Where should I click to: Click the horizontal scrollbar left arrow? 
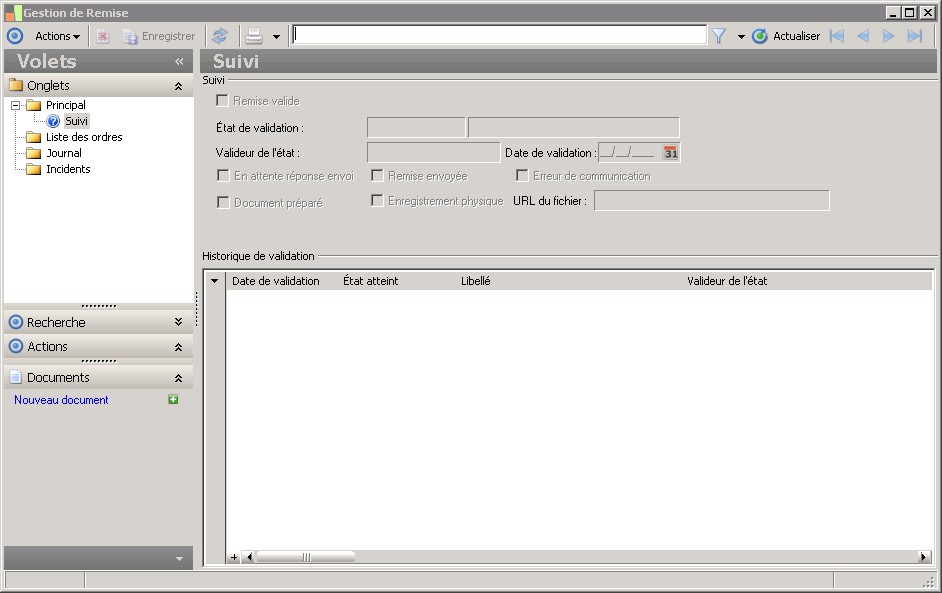click(x=249, y=558)
